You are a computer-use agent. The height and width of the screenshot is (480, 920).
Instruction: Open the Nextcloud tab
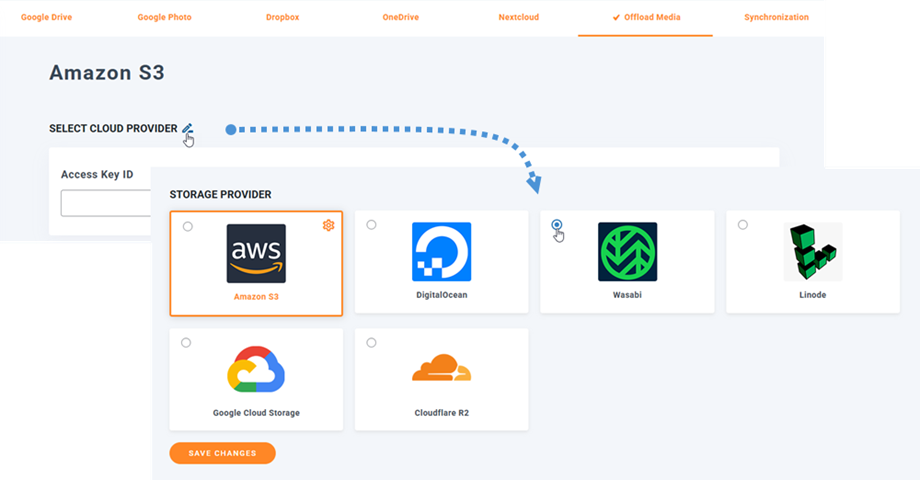[x=520, y=18]
